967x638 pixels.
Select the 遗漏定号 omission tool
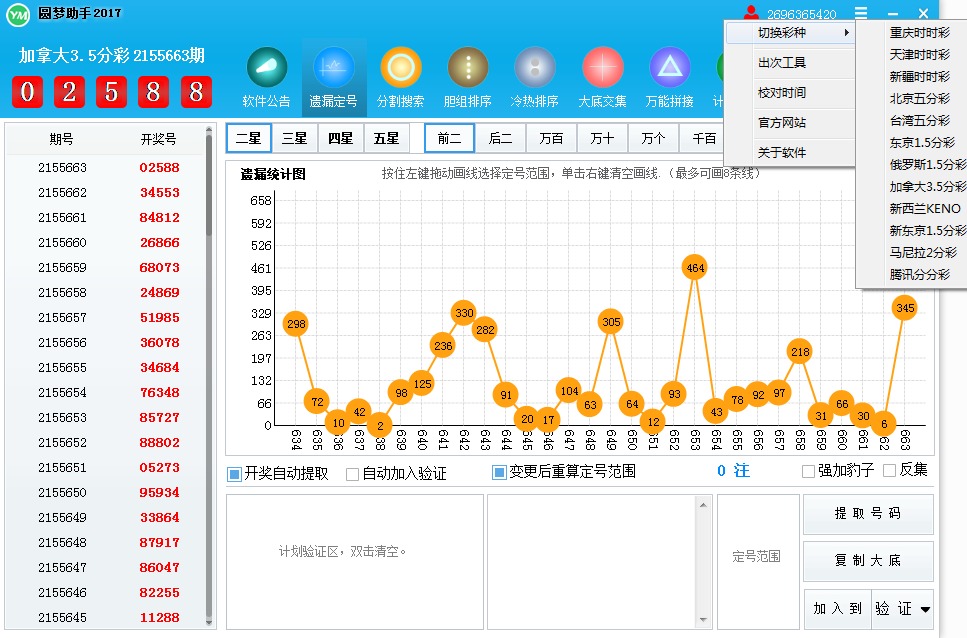(333, 75)
